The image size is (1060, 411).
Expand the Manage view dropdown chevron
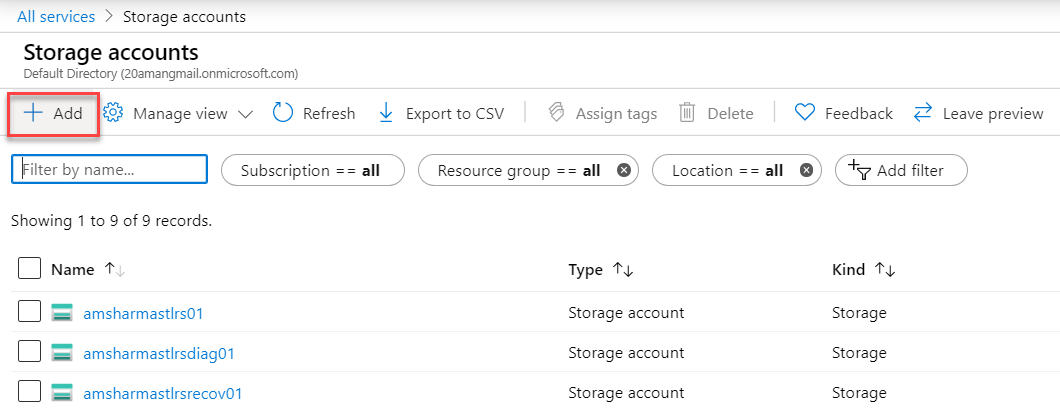(245, 114)
